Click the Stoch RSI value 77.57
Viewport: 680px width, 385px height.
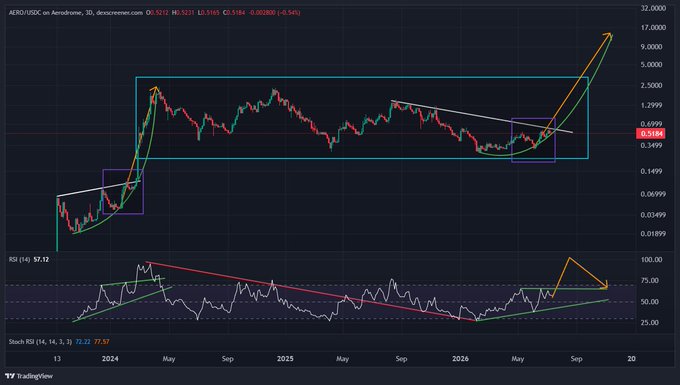(101, 342)
